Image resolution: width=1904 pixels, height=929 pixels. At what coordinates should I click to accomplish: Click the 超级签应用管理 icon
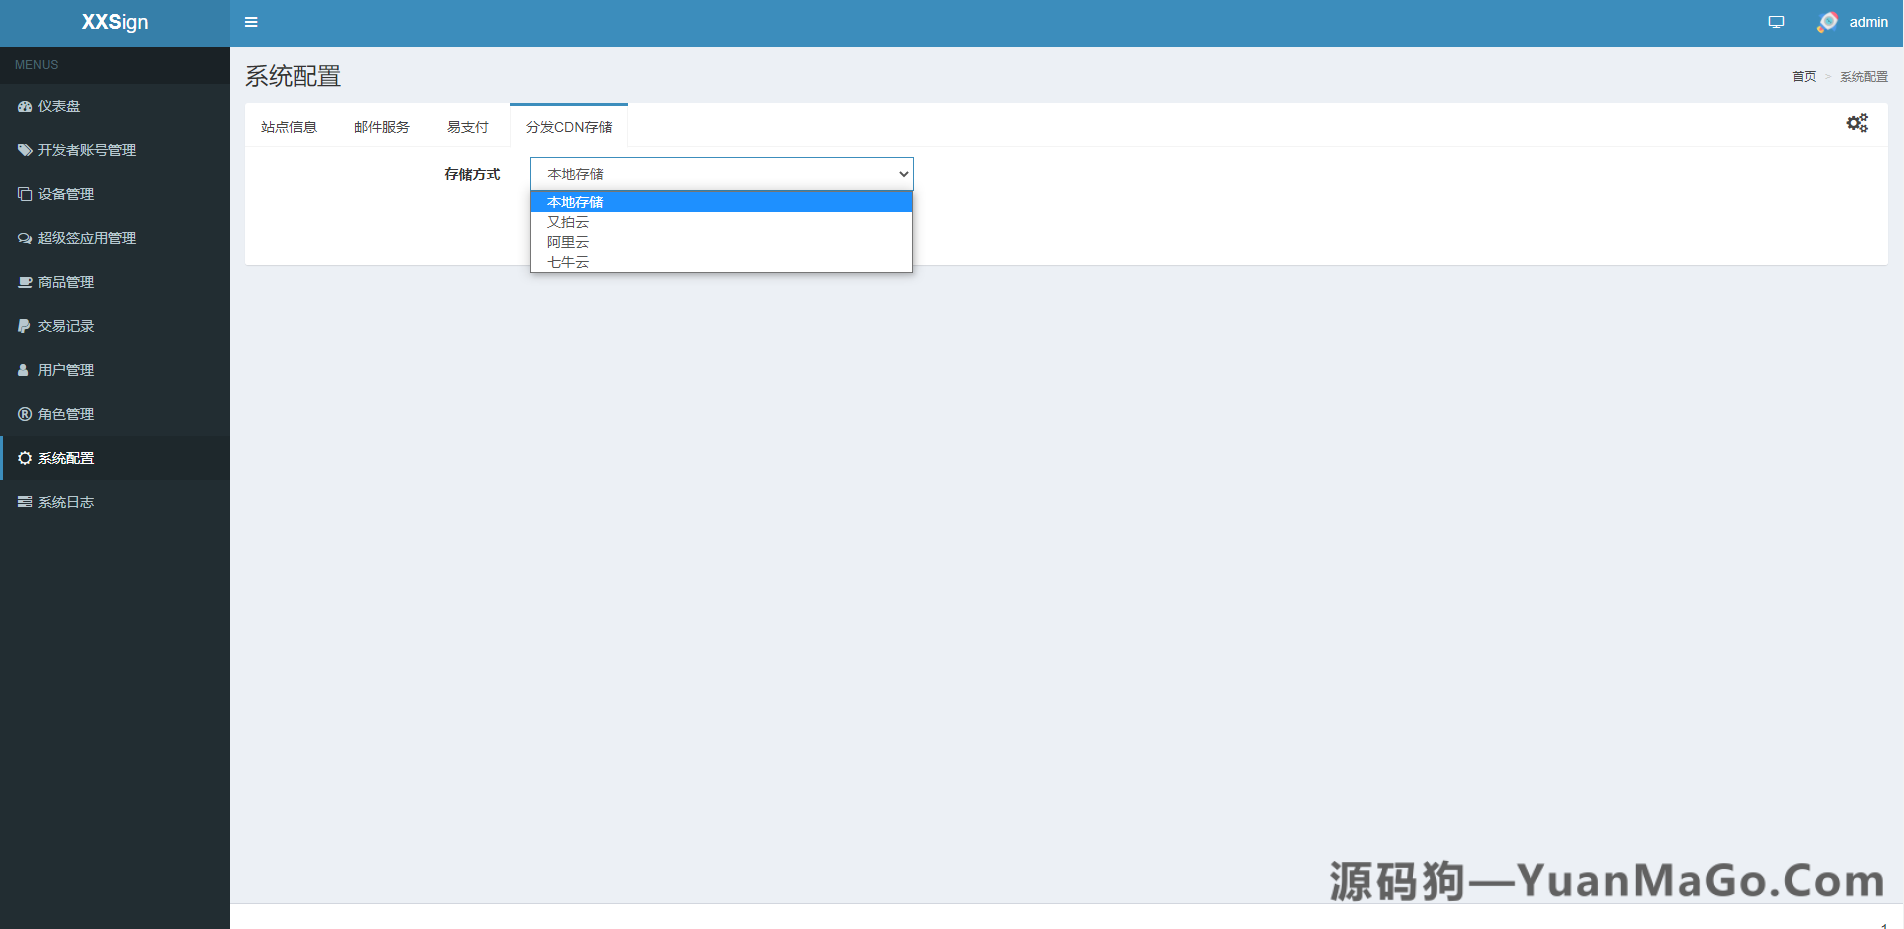tap(24, 238)
